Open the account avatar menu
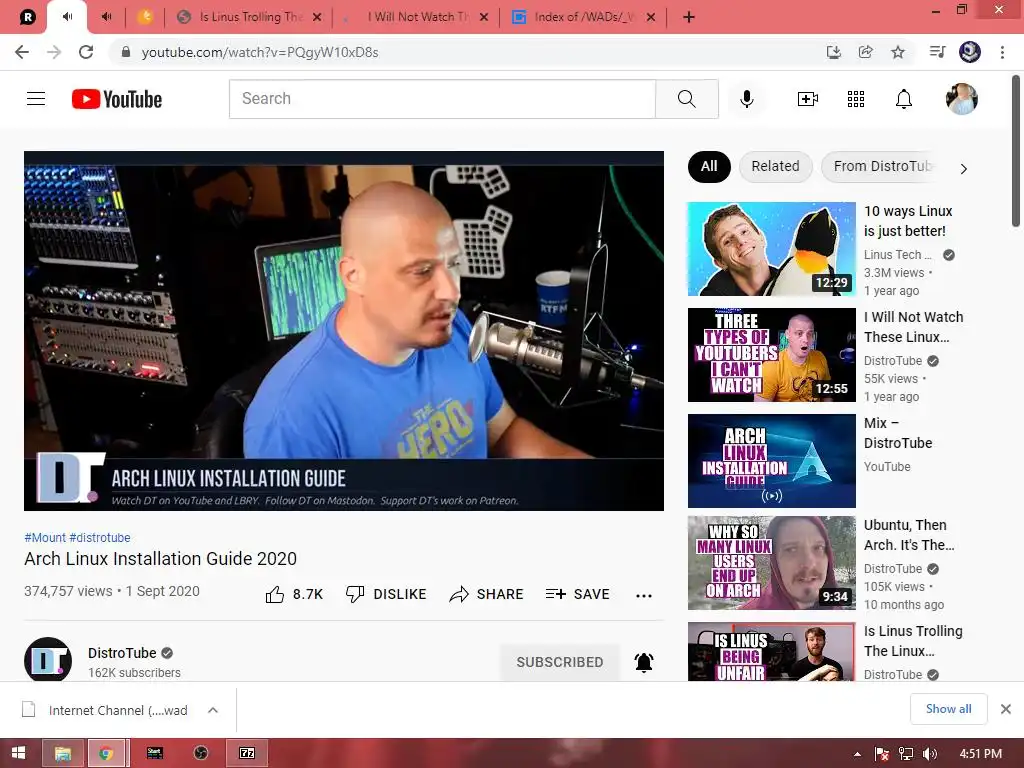The width and height of the screenshot is (1024, 768). [x=961, y=99]
